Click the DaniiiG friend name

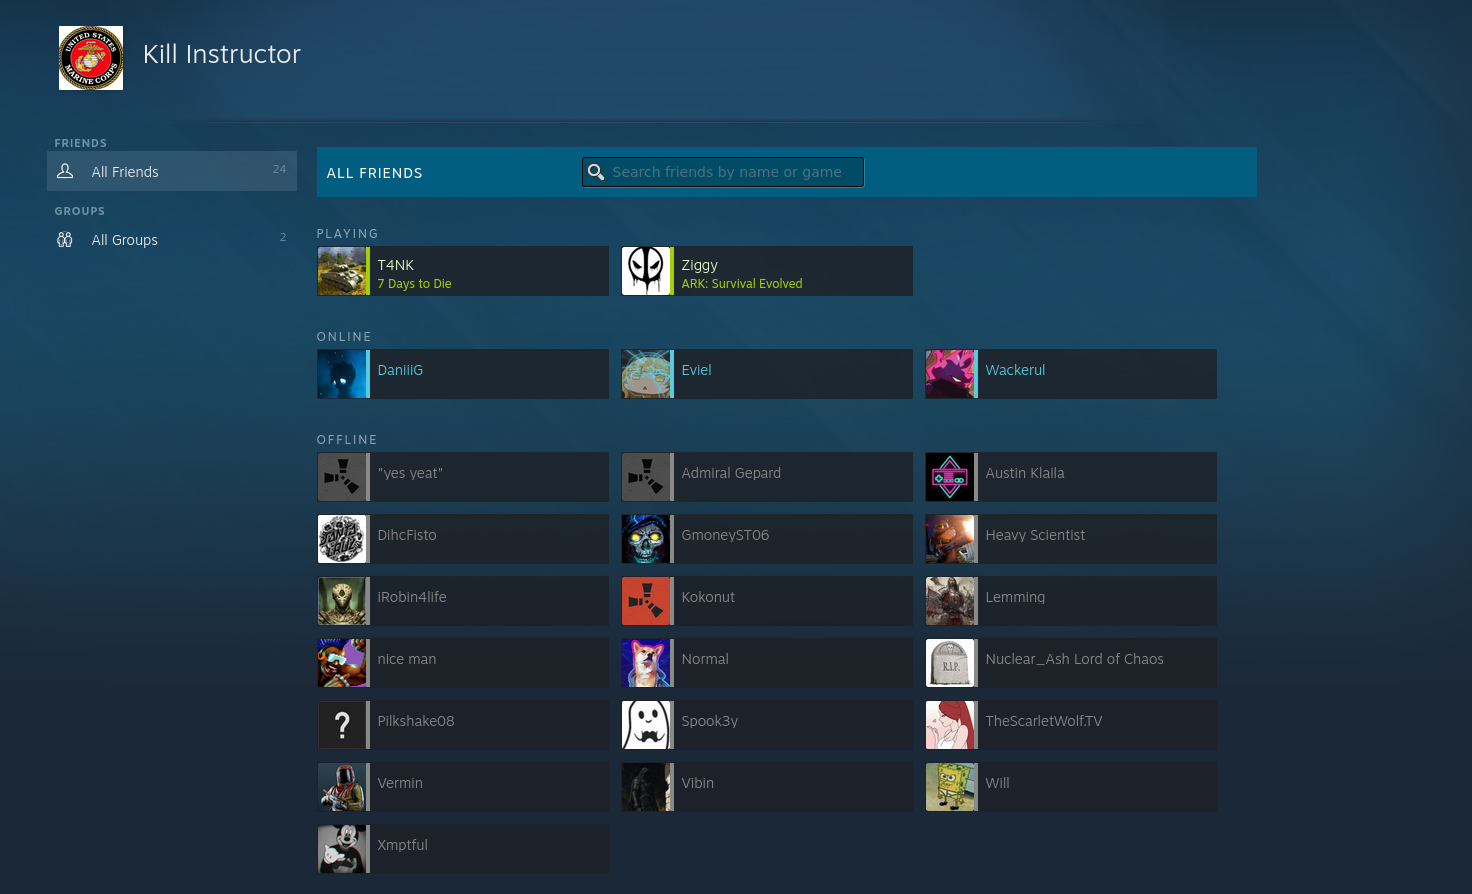(x=400, y=370)
